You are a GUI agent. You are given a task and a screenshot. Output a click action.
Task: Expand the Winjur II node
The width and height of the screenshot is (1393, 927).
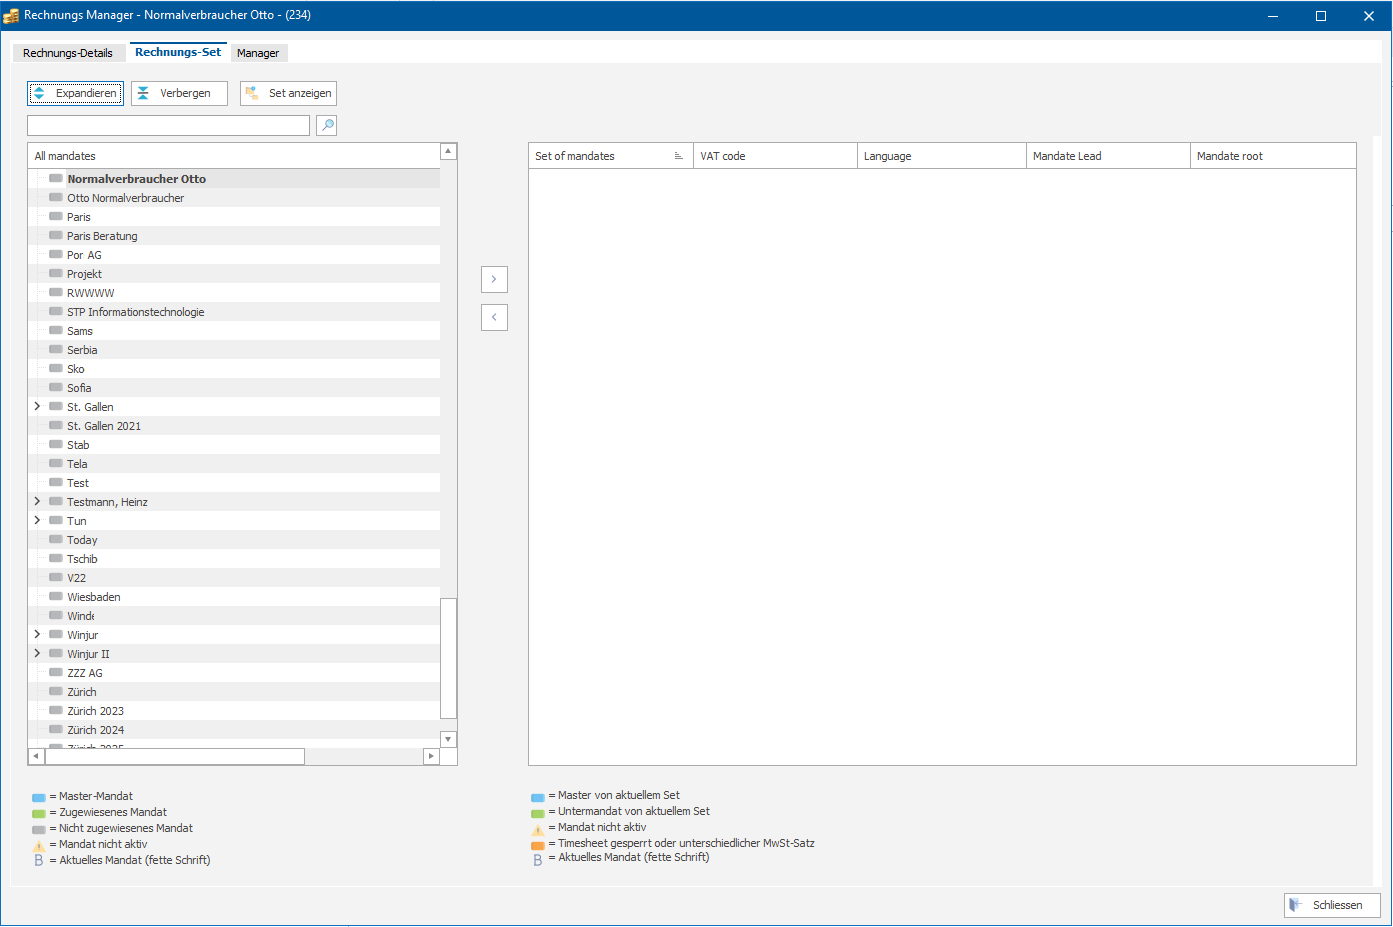pyautogui.click(x=37, y=653)
